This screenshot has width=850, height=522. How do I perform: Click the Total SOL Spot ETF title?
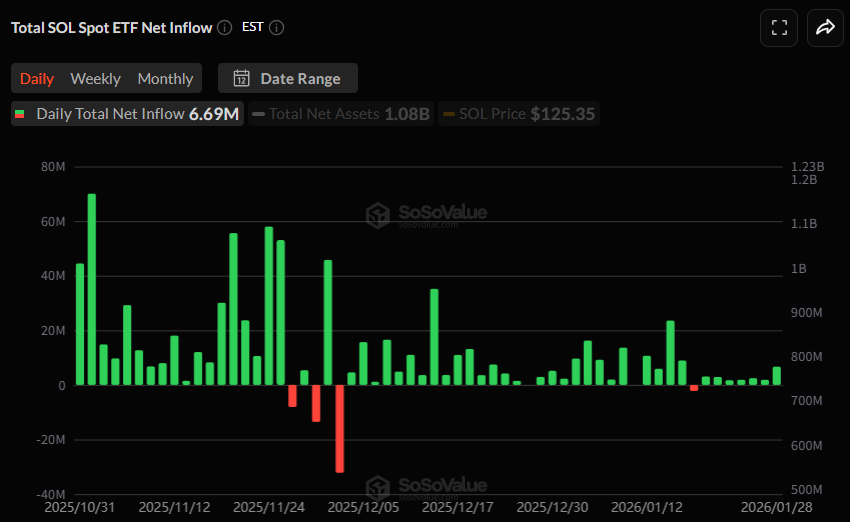click(x=111, y=28)
